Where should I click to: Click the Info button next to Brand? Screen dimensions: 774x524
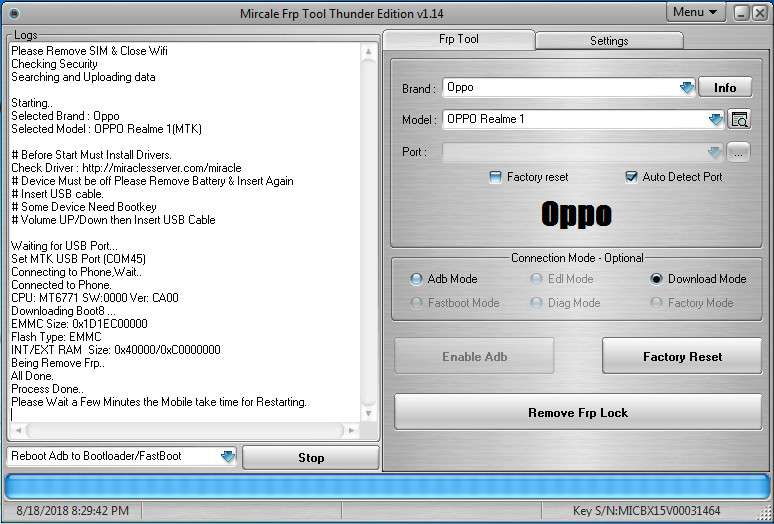coord(725,87)
